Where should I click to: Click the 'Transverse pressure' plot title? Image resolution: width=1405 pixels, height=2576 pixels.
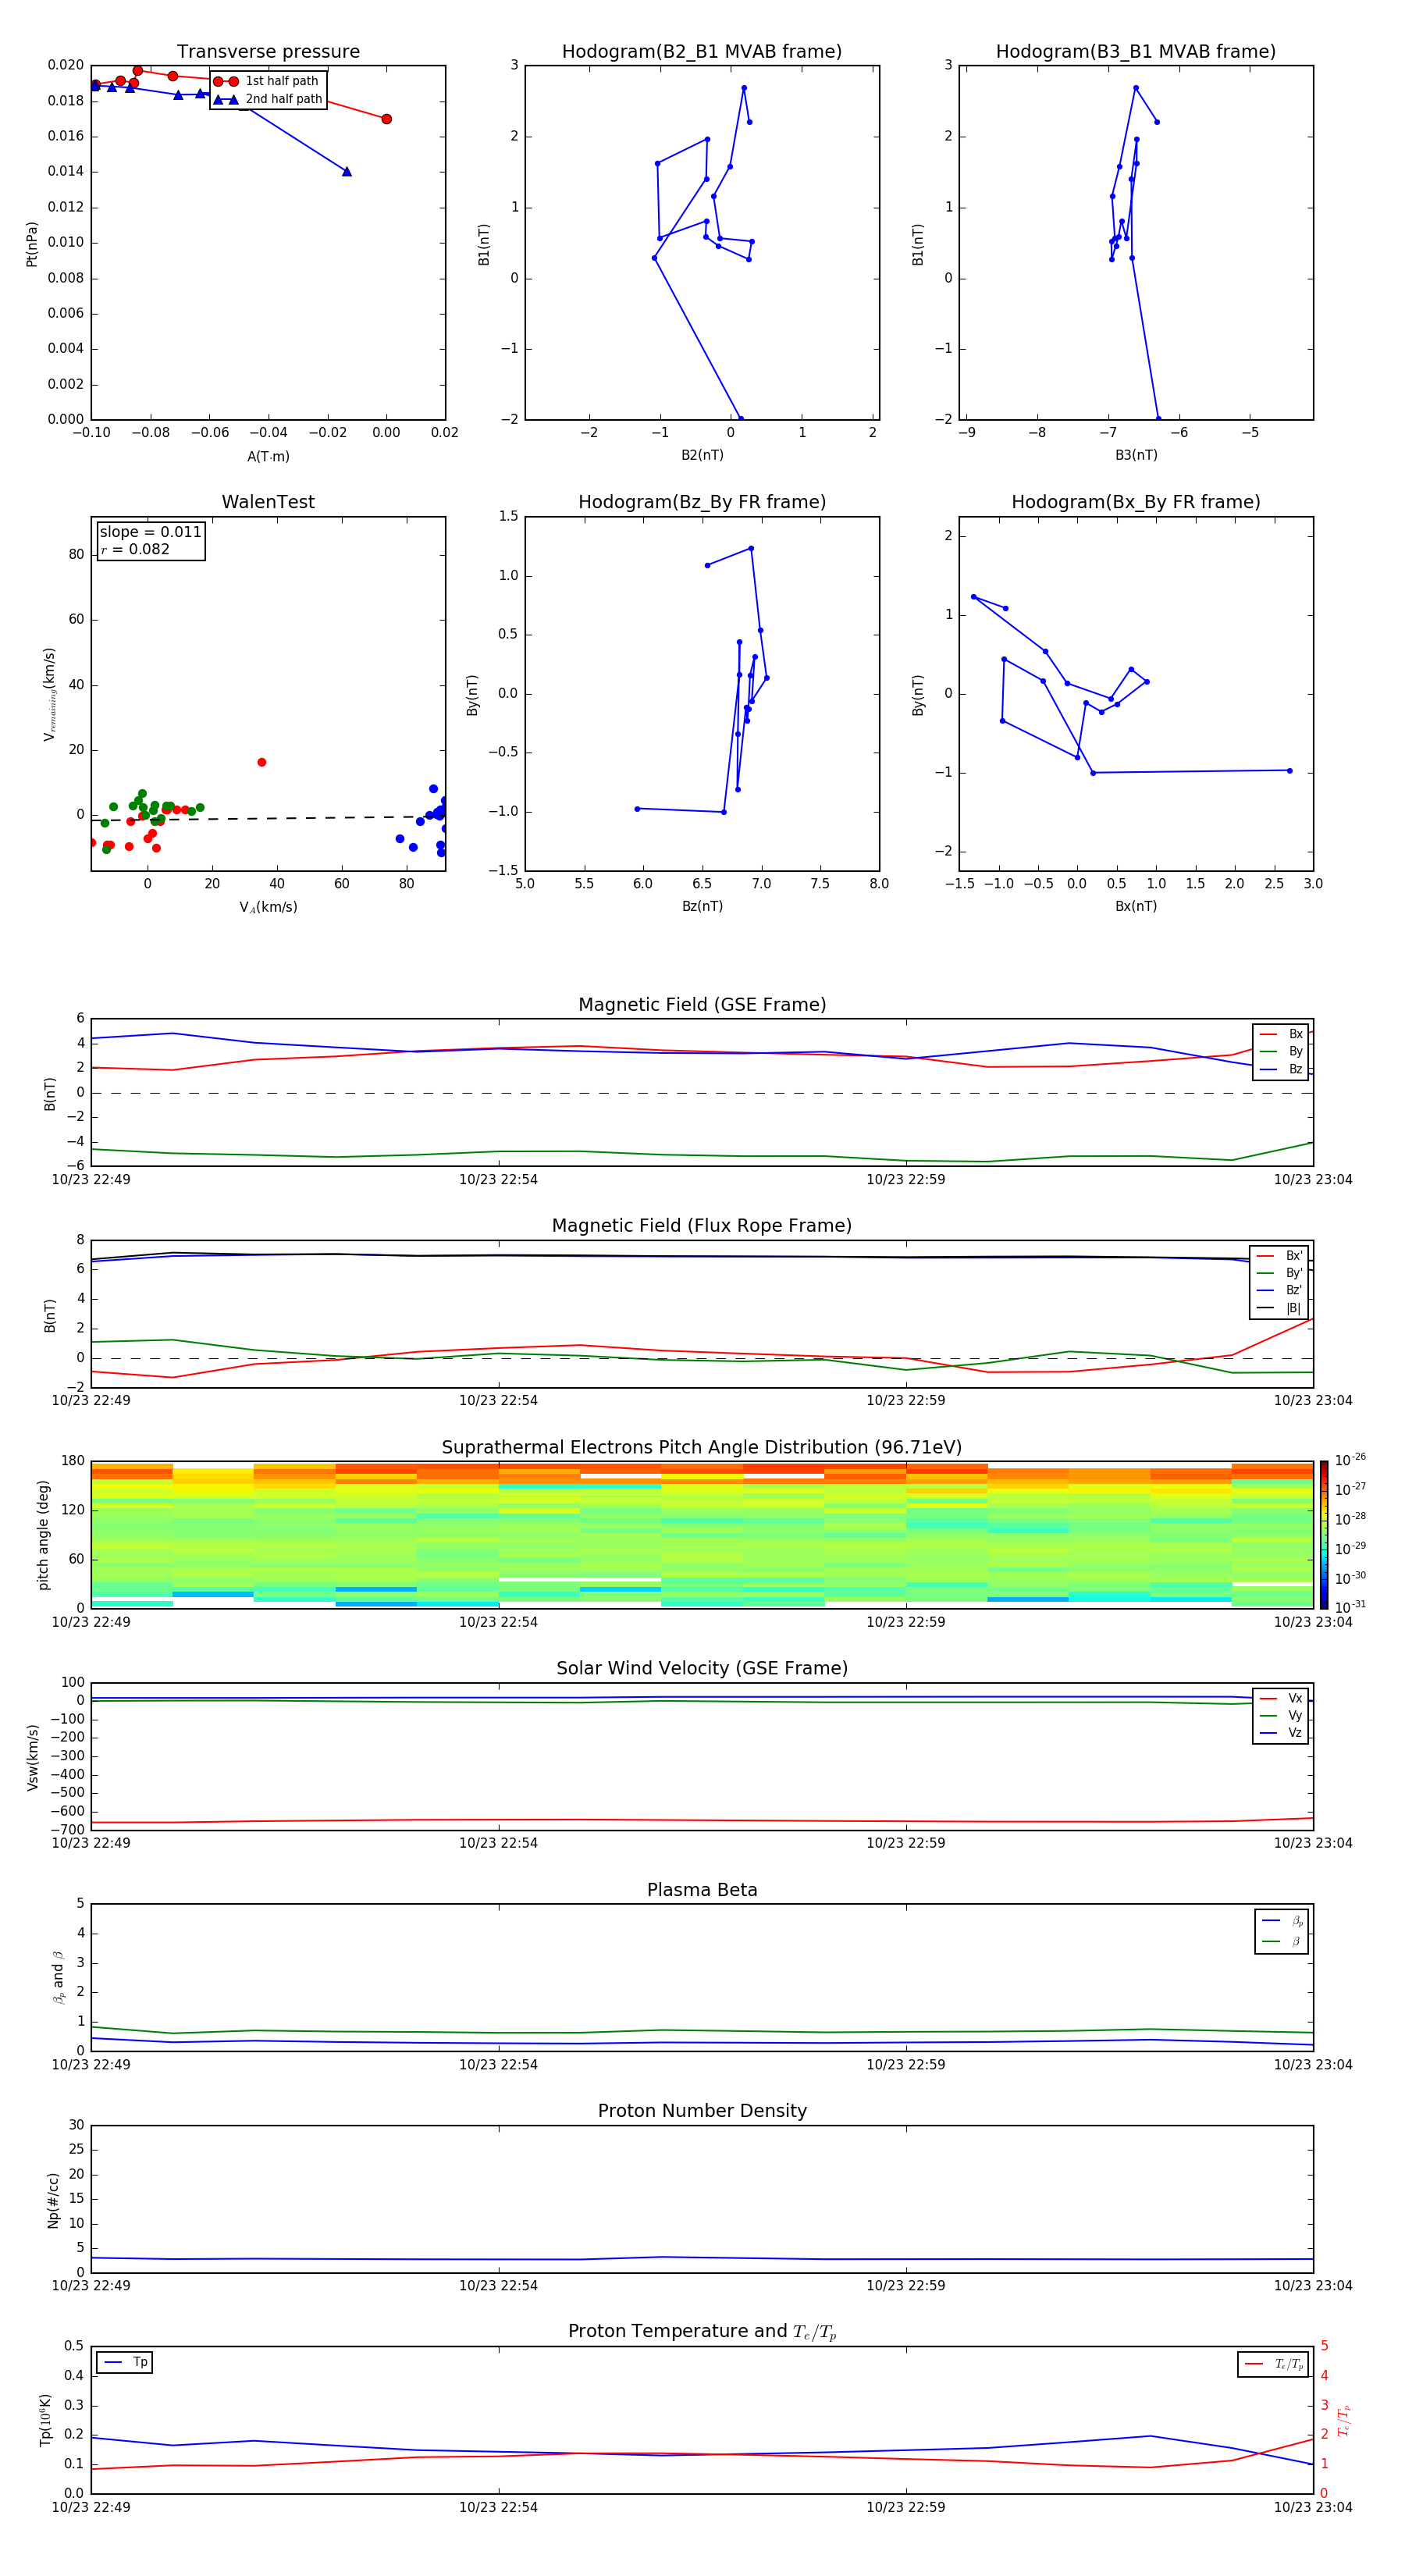268,52
